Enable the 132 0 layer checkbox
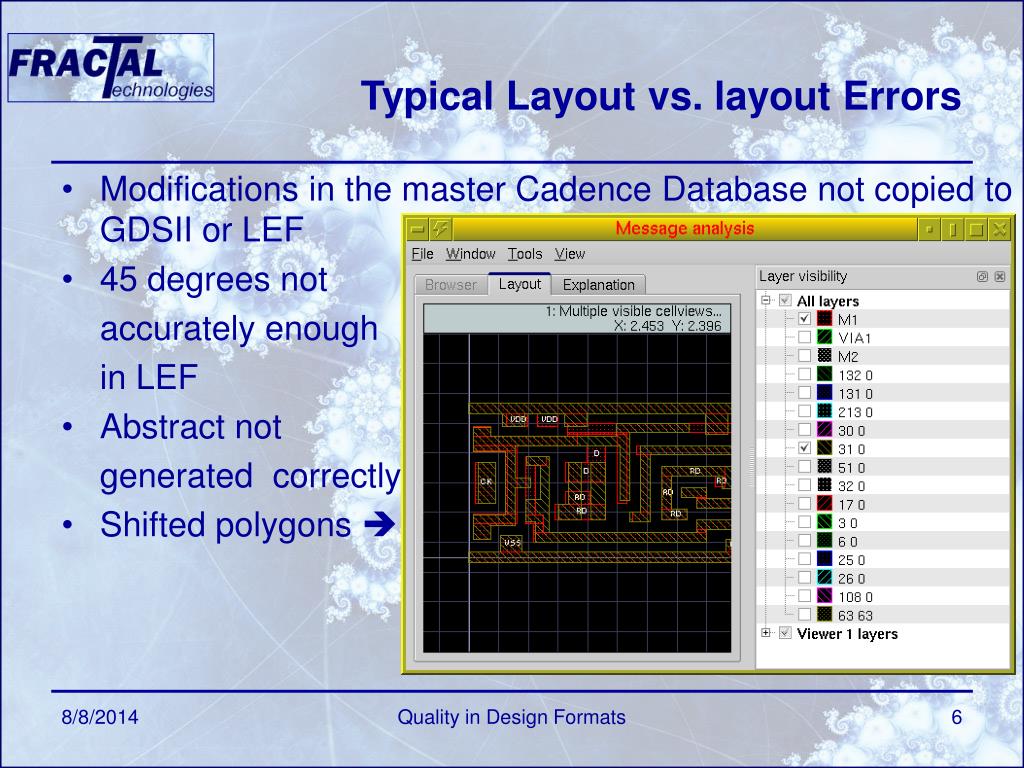 (805, 374)
